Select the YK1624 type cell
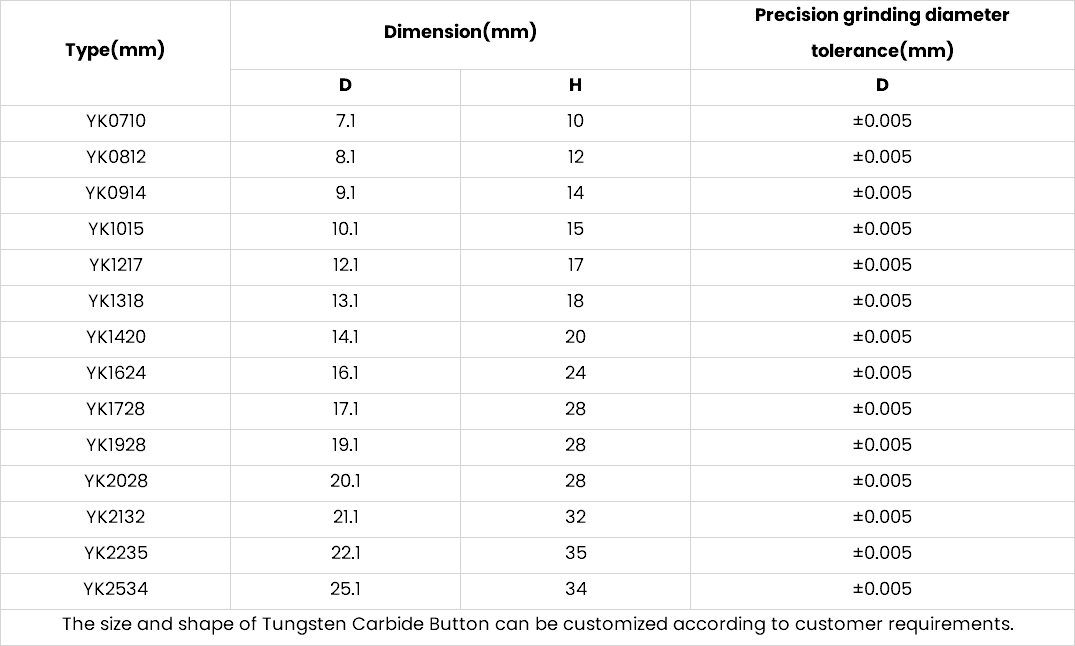Image resolution: width=1075 pixels, height=646 pixels. tap(116, 373)
